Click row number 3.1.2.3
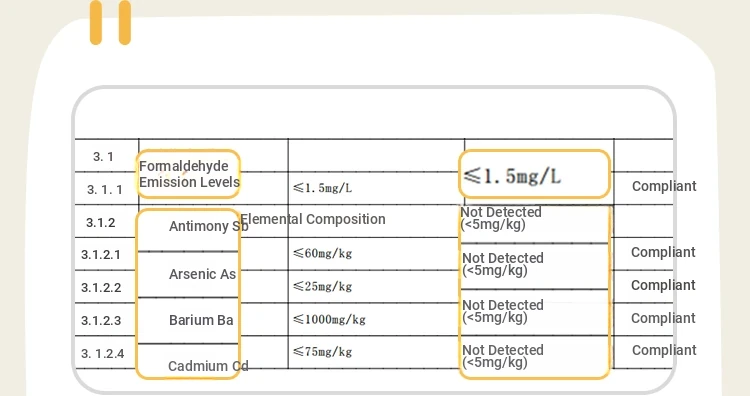The image size is (750, 396). 101,320
